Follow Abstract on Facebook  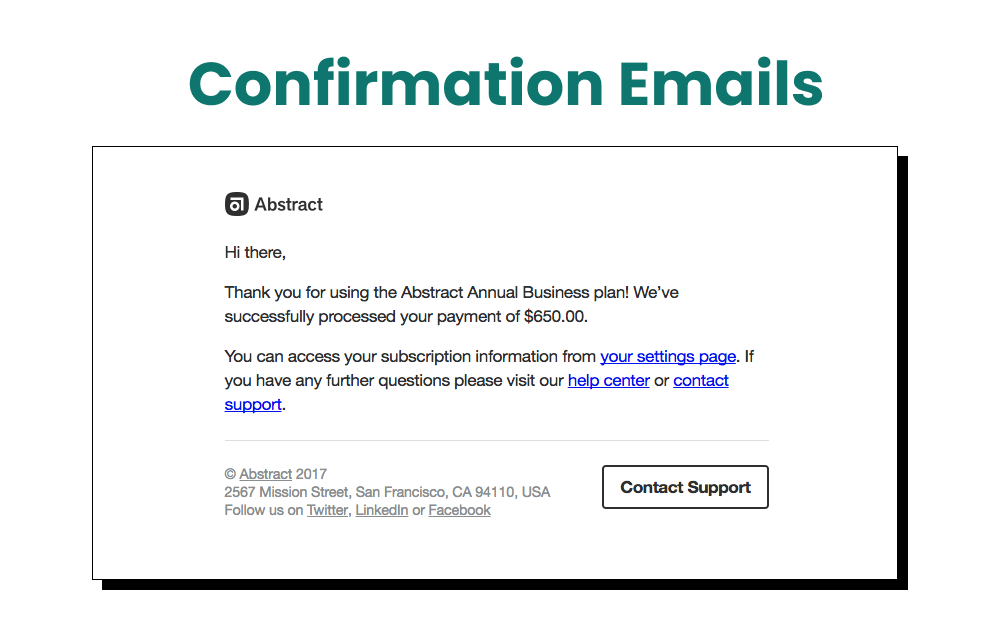click(459, 510)
